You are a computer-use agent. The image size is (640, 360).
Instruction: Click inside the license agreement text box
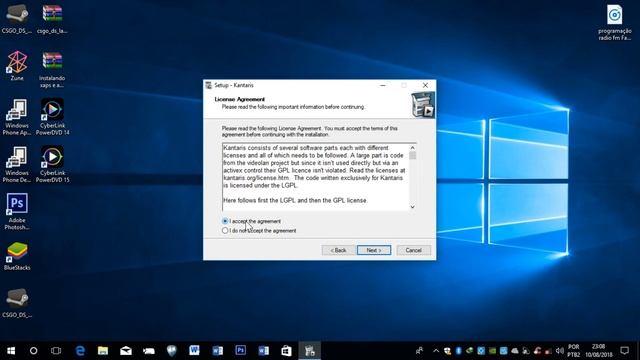(316, 177)
